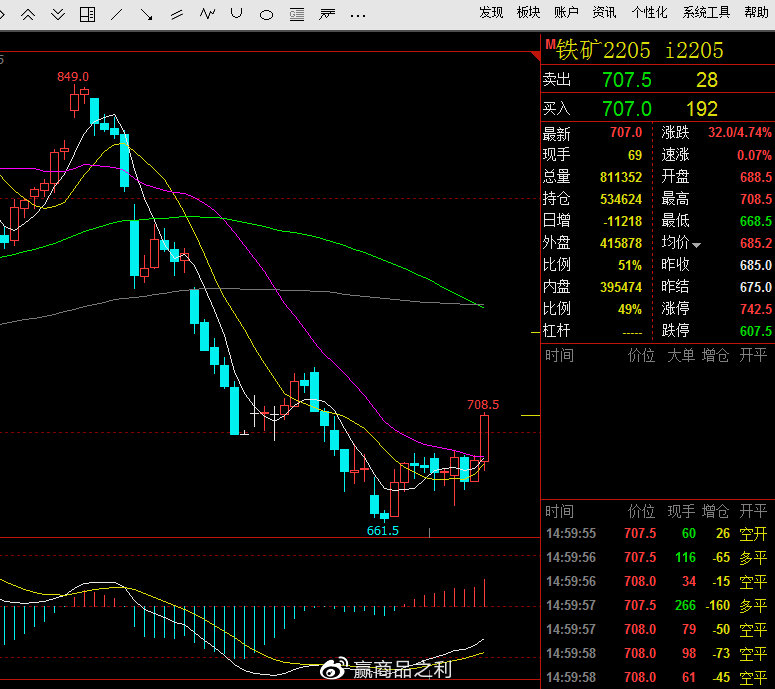Expand the 均价 dropdown arrow
This screenshot has height=689, width=775.
pos(697,244)
